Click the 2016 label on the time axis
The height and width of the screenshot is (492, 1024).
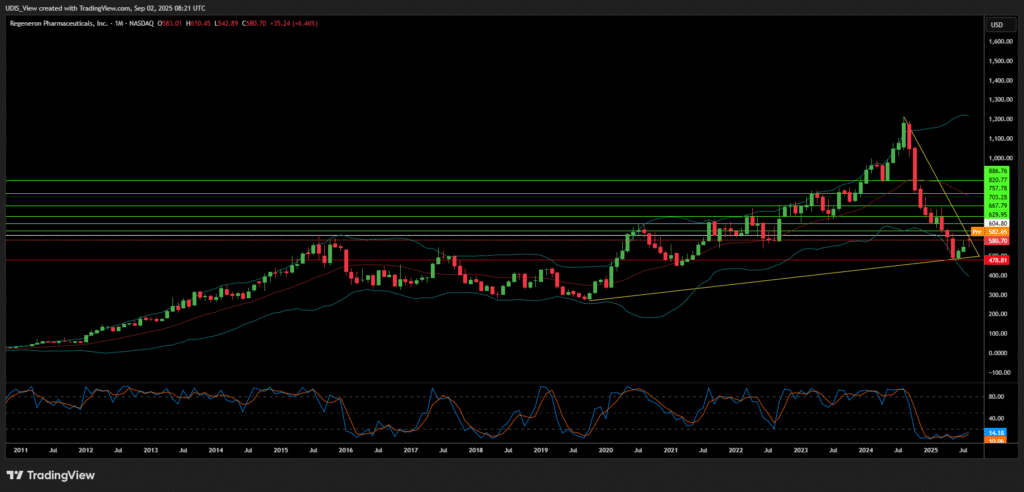345,452
